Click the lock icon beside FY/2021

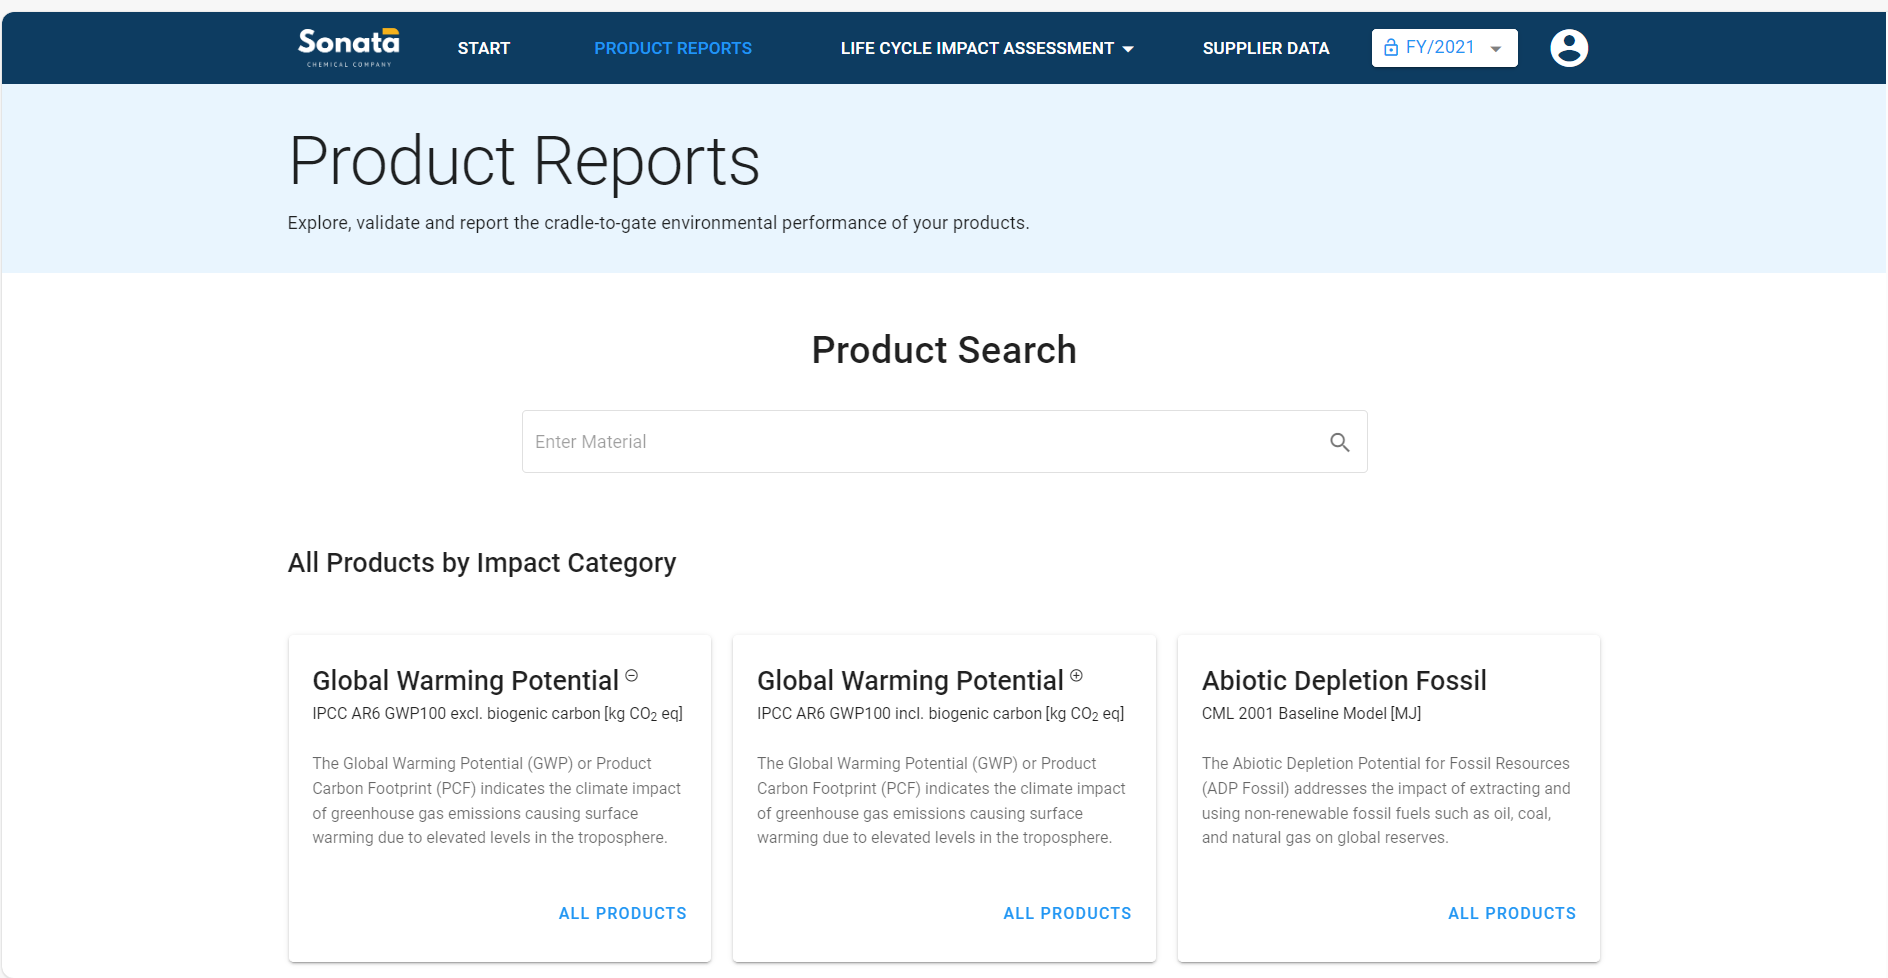[x=1390, y=48]
